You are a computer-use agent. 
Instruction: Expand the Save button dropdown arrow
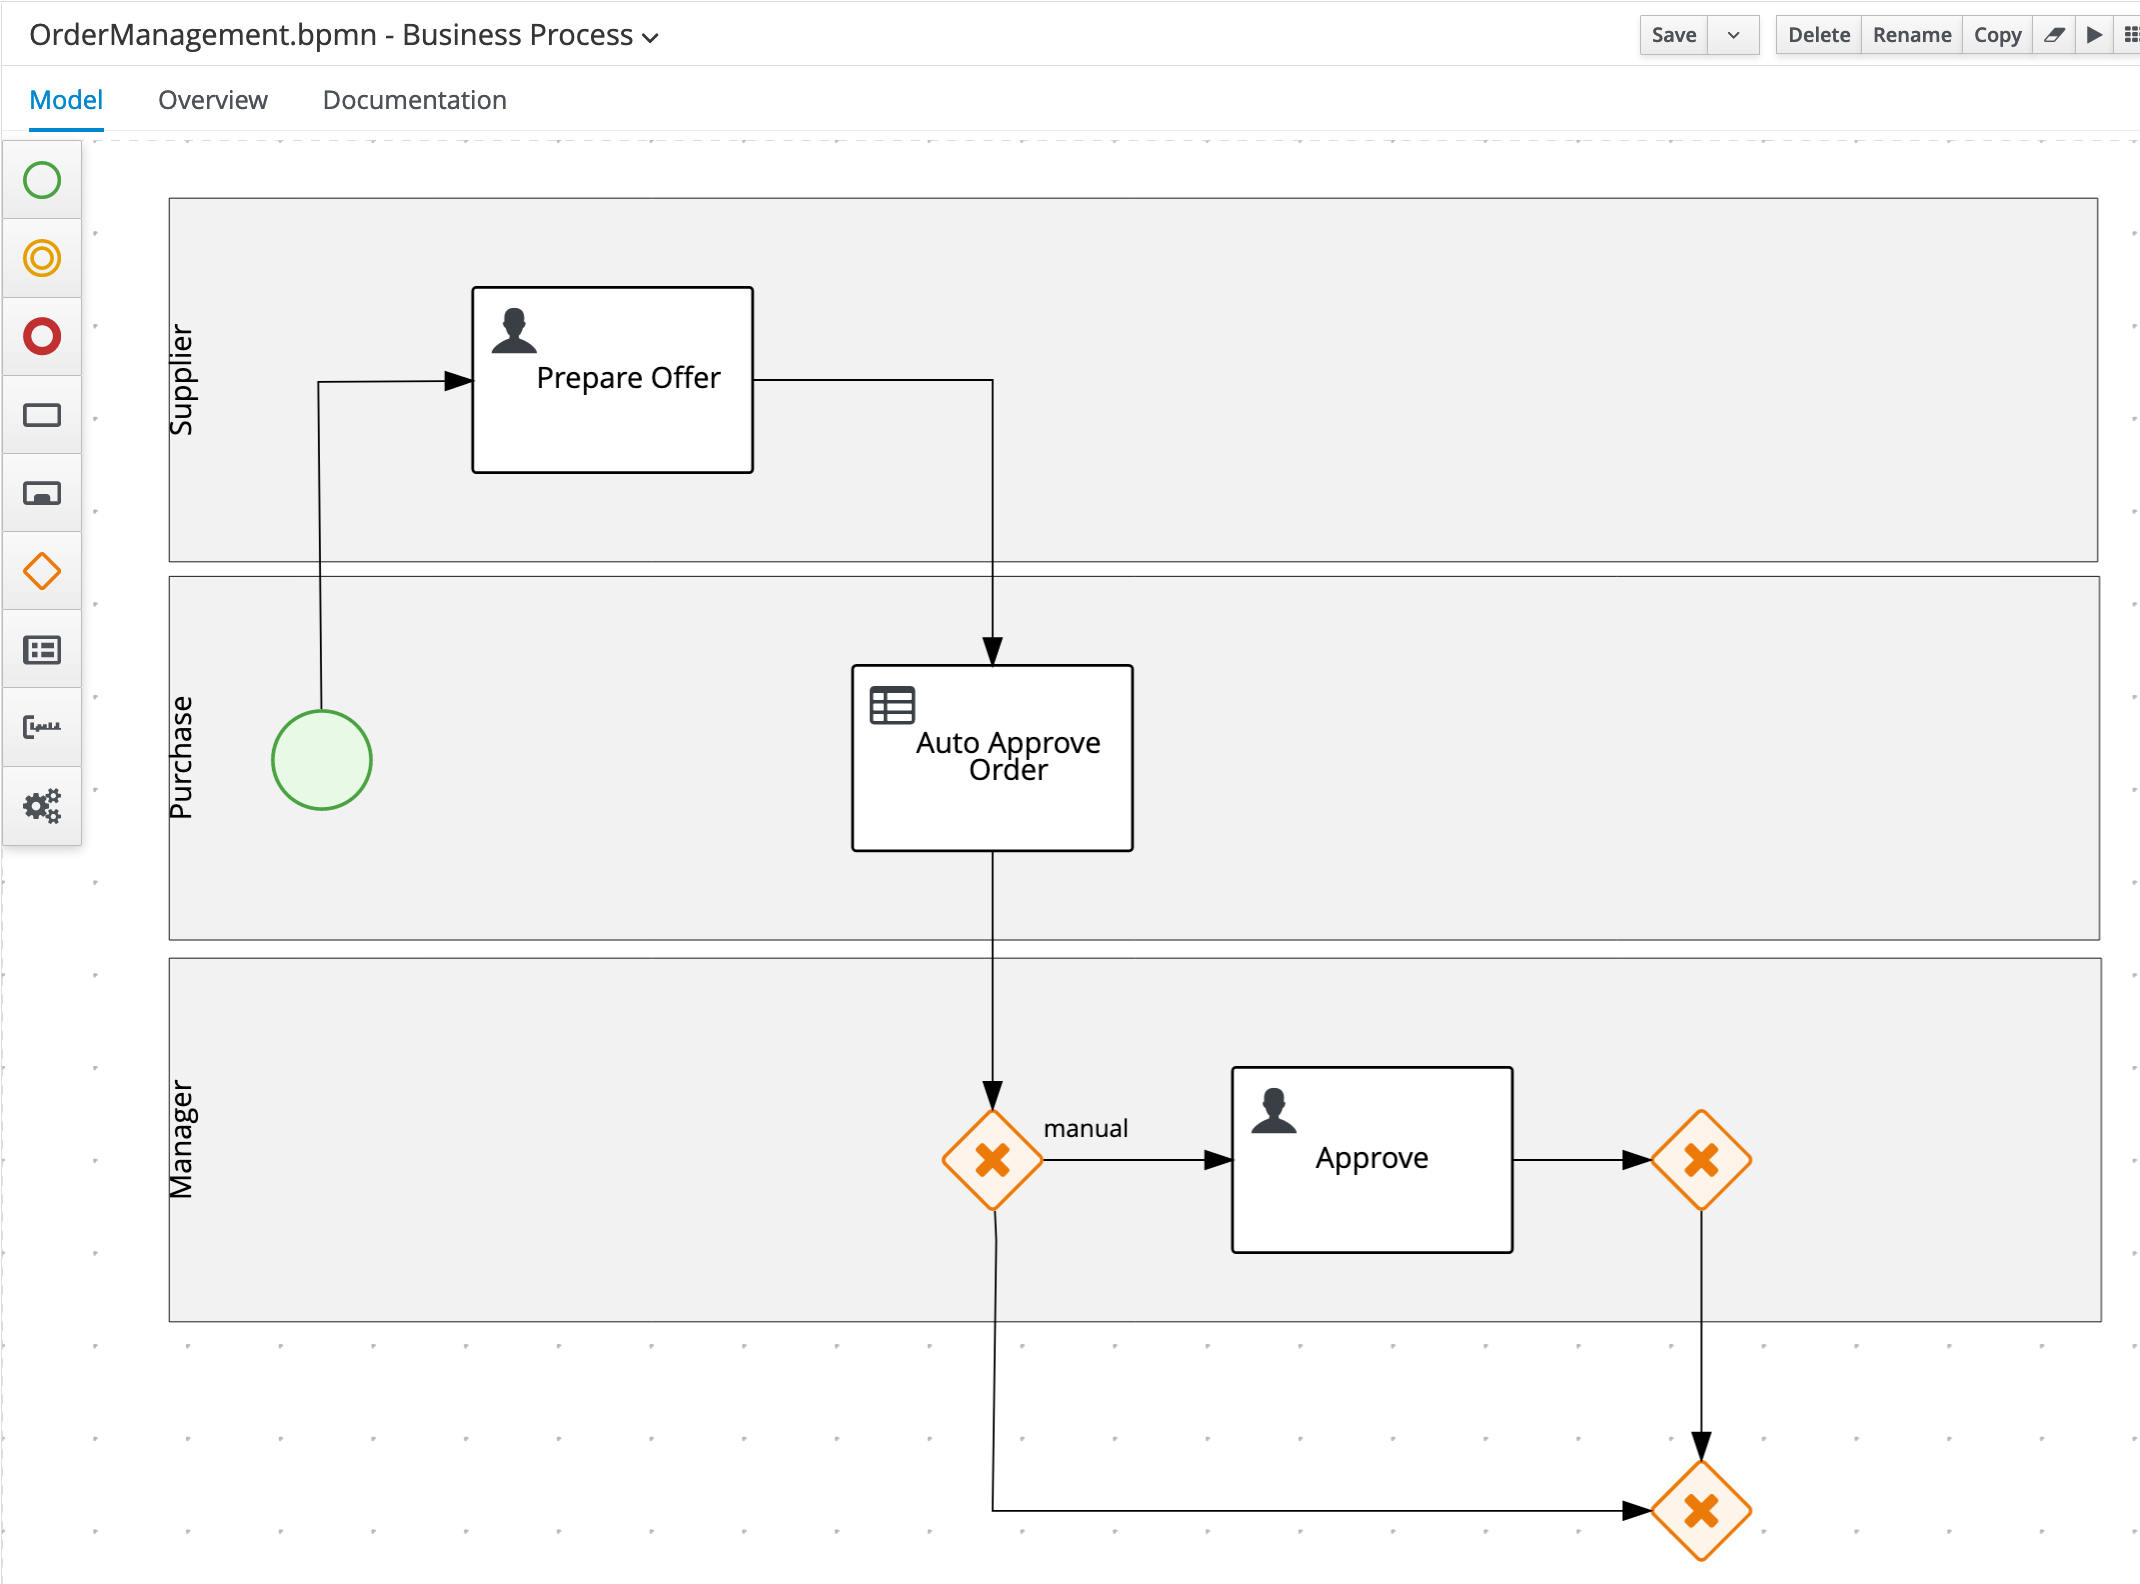click(1734, 35)
